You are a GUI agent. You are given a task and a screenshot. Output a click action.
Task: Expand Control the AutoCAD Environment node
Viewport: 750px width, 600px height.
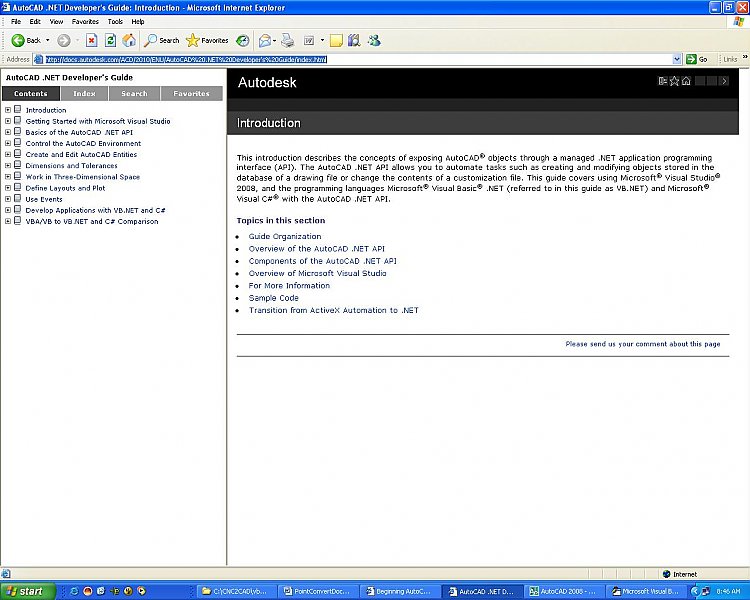coord(8,143)
